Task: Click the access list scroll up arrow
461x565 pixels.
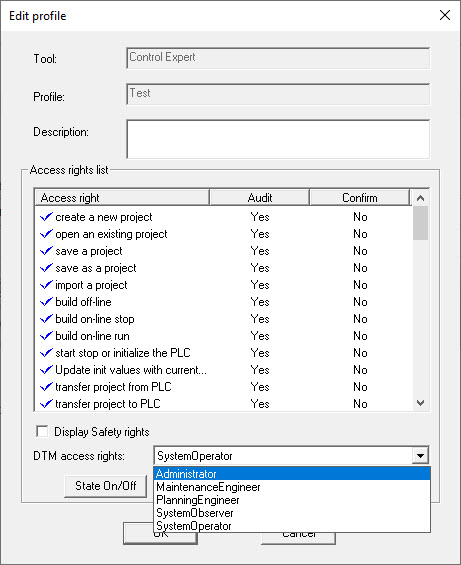Action: pyautogui.click(x=420, y=198)
